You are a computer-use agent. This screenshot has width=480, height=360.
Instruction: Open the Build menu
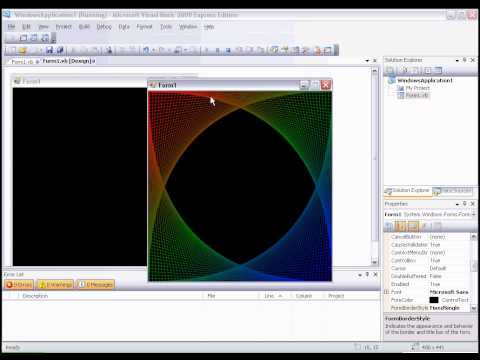84,27
